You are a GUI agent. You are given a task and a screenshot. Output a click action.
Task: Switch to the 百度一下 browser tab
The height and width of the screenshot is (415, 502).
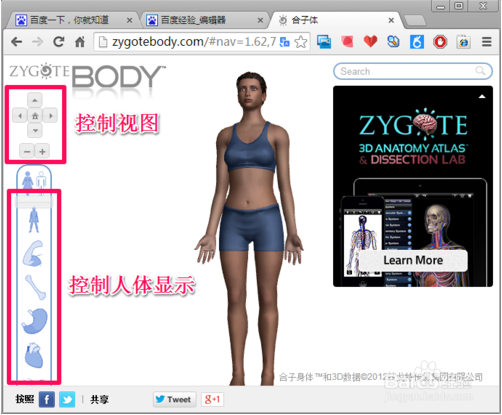pos(72,20)
